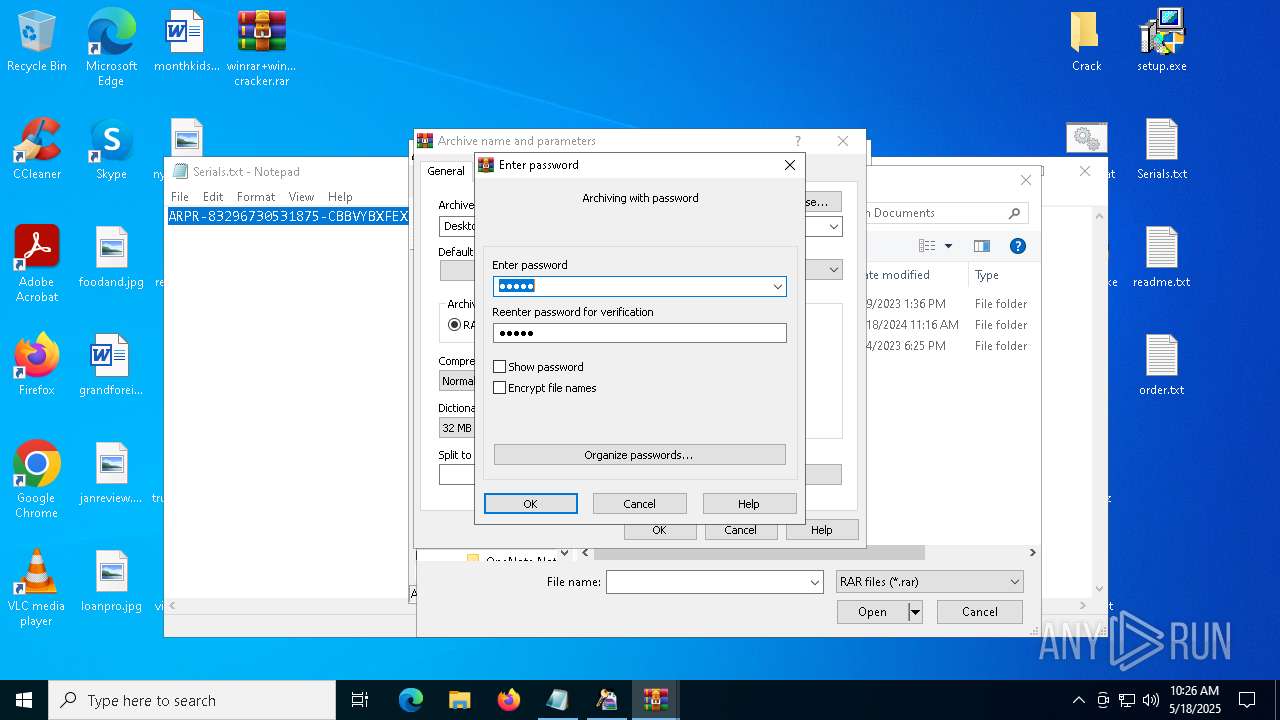Screen dimensions: 1280x720
Task: Click the file dialog help icon
Action: [x=1018, y=246]
